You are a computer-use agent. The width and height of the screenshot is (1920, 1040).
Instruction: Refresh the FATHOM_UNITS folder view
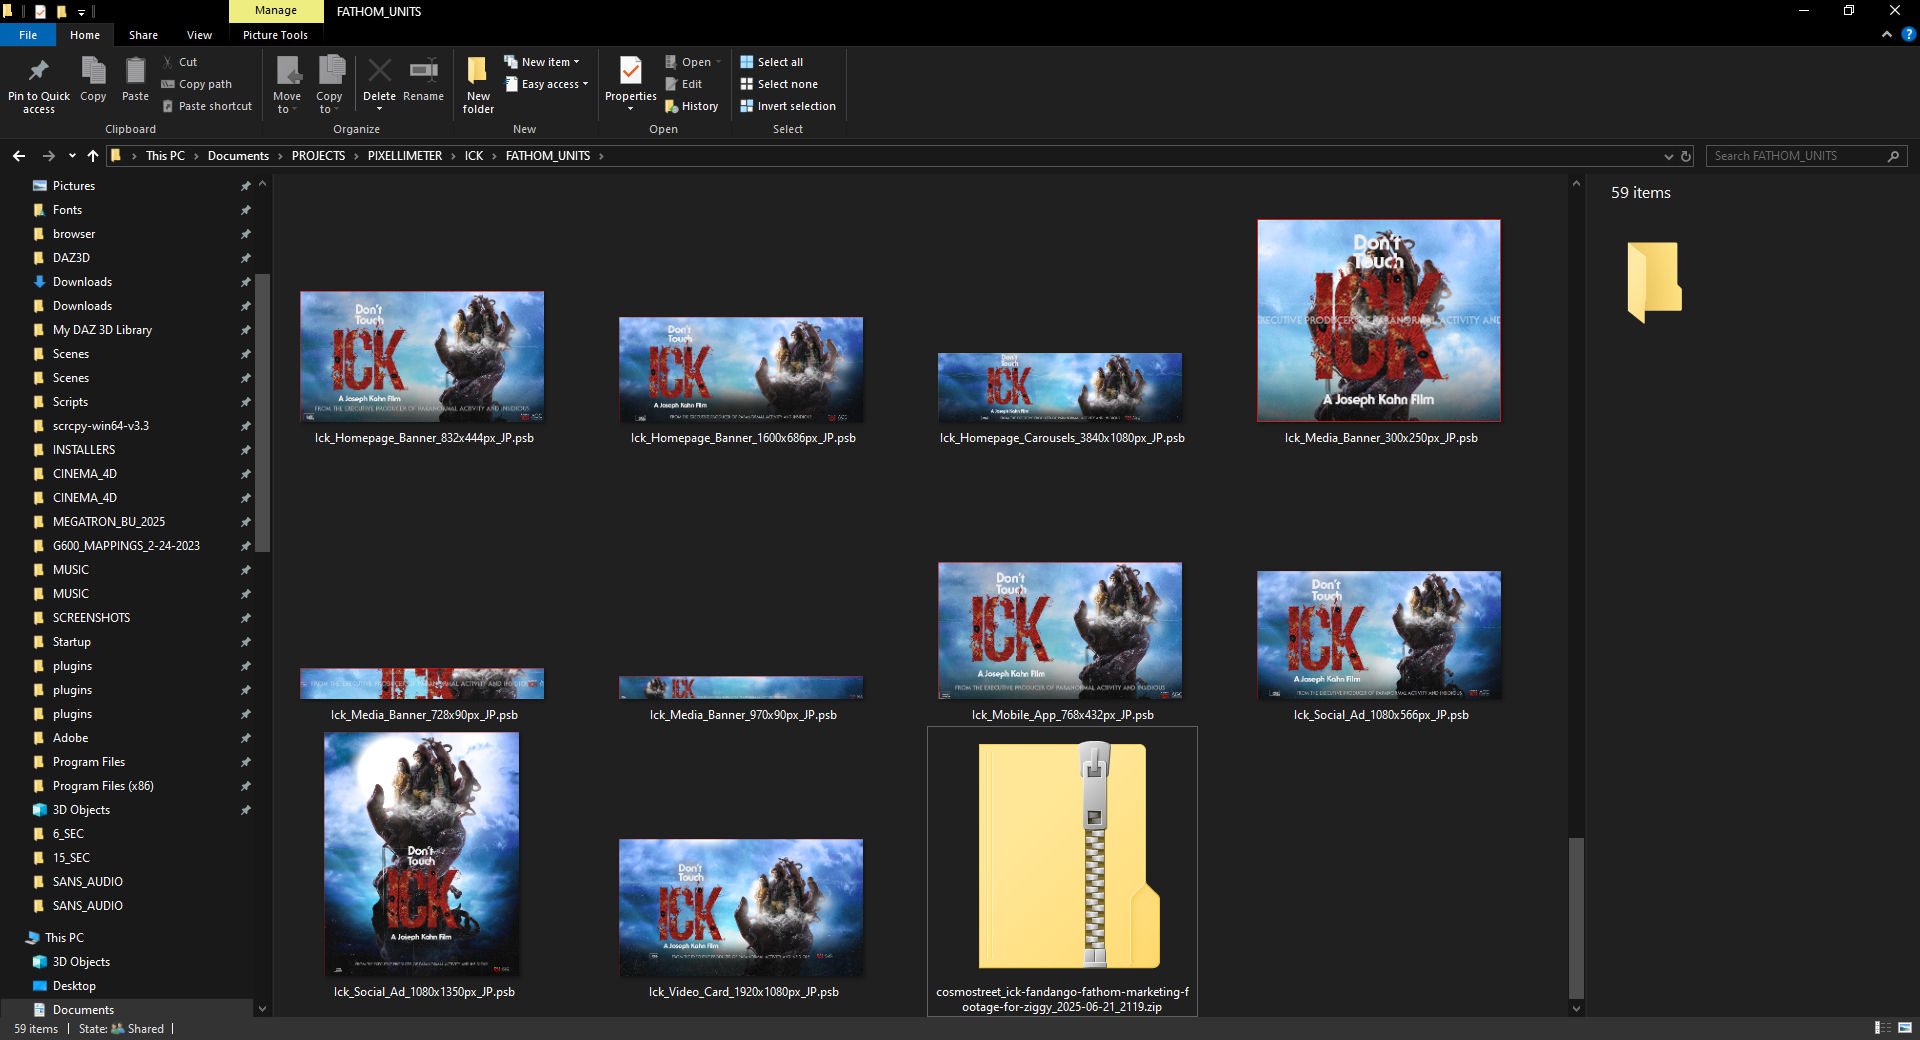[1686, 156]
